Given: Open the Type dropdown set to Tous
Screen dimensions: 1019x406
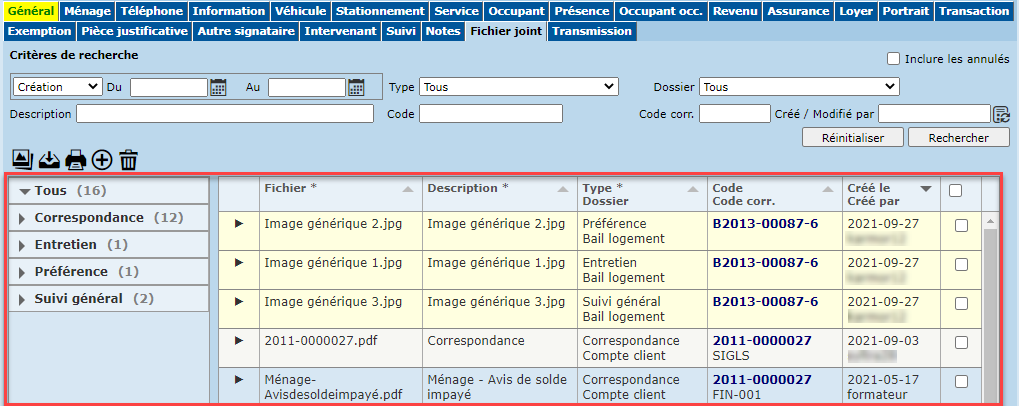Looking at the screenshot, I should point(518,87).
